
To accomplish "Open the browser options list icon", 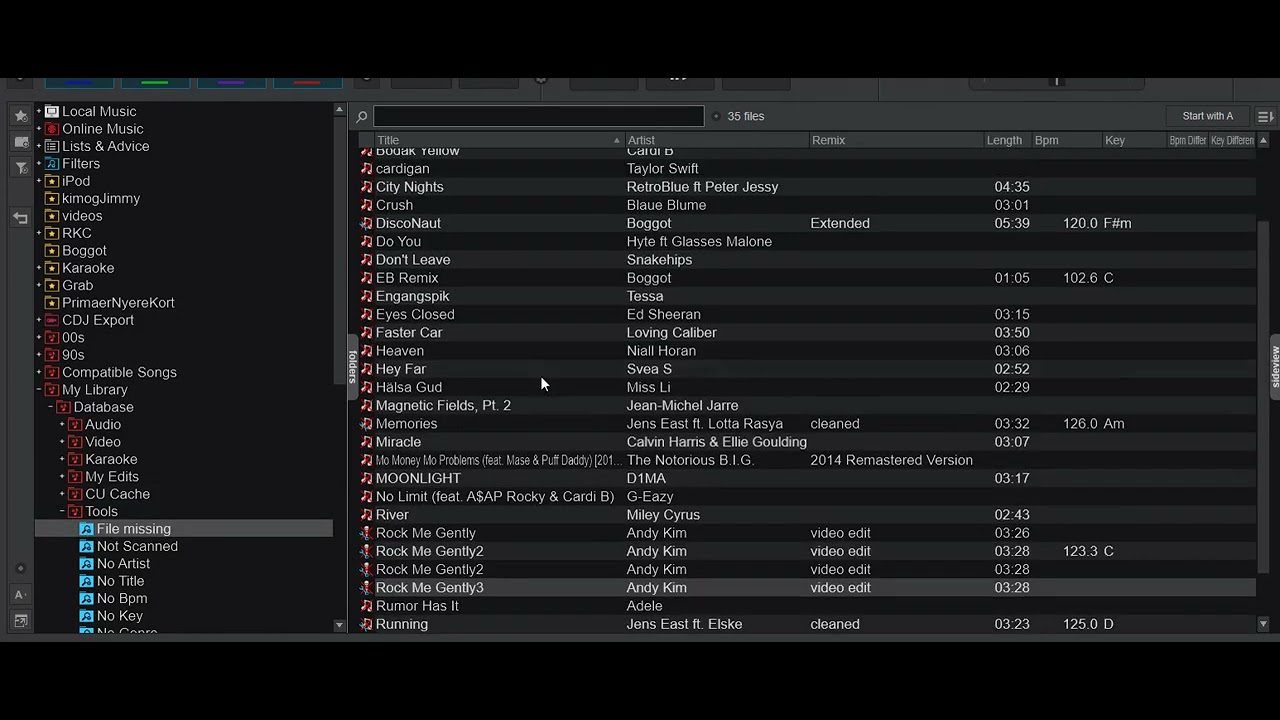I will 1265,117.
